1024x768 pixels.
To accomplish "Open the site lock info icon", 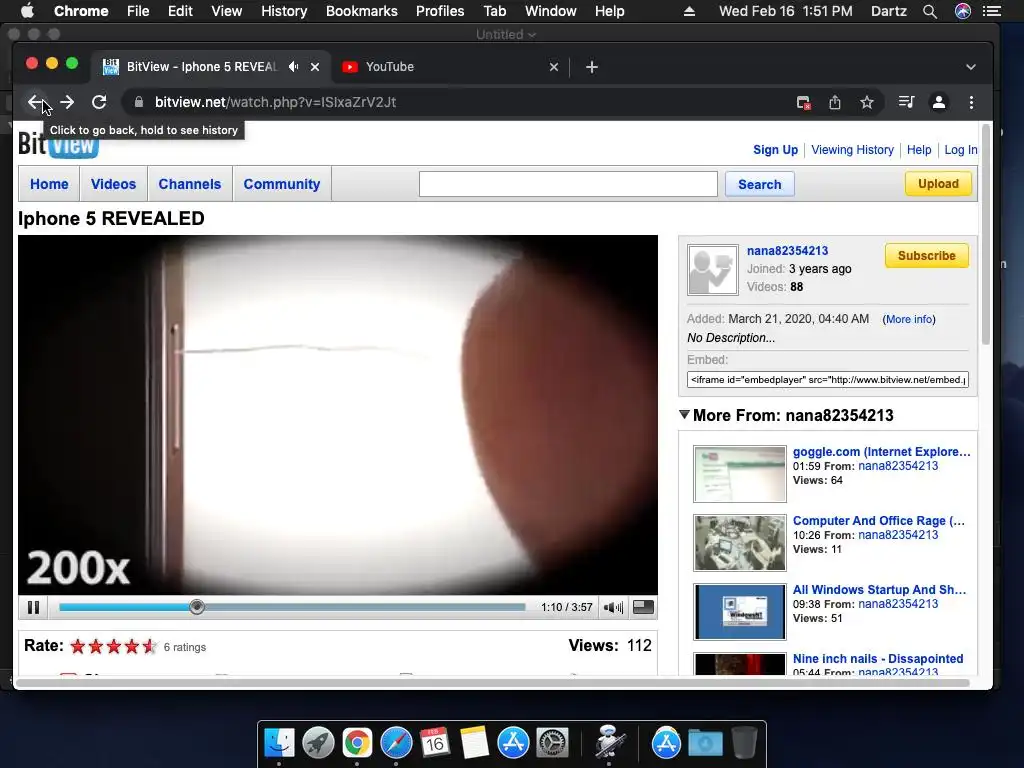I will (138, 103).
